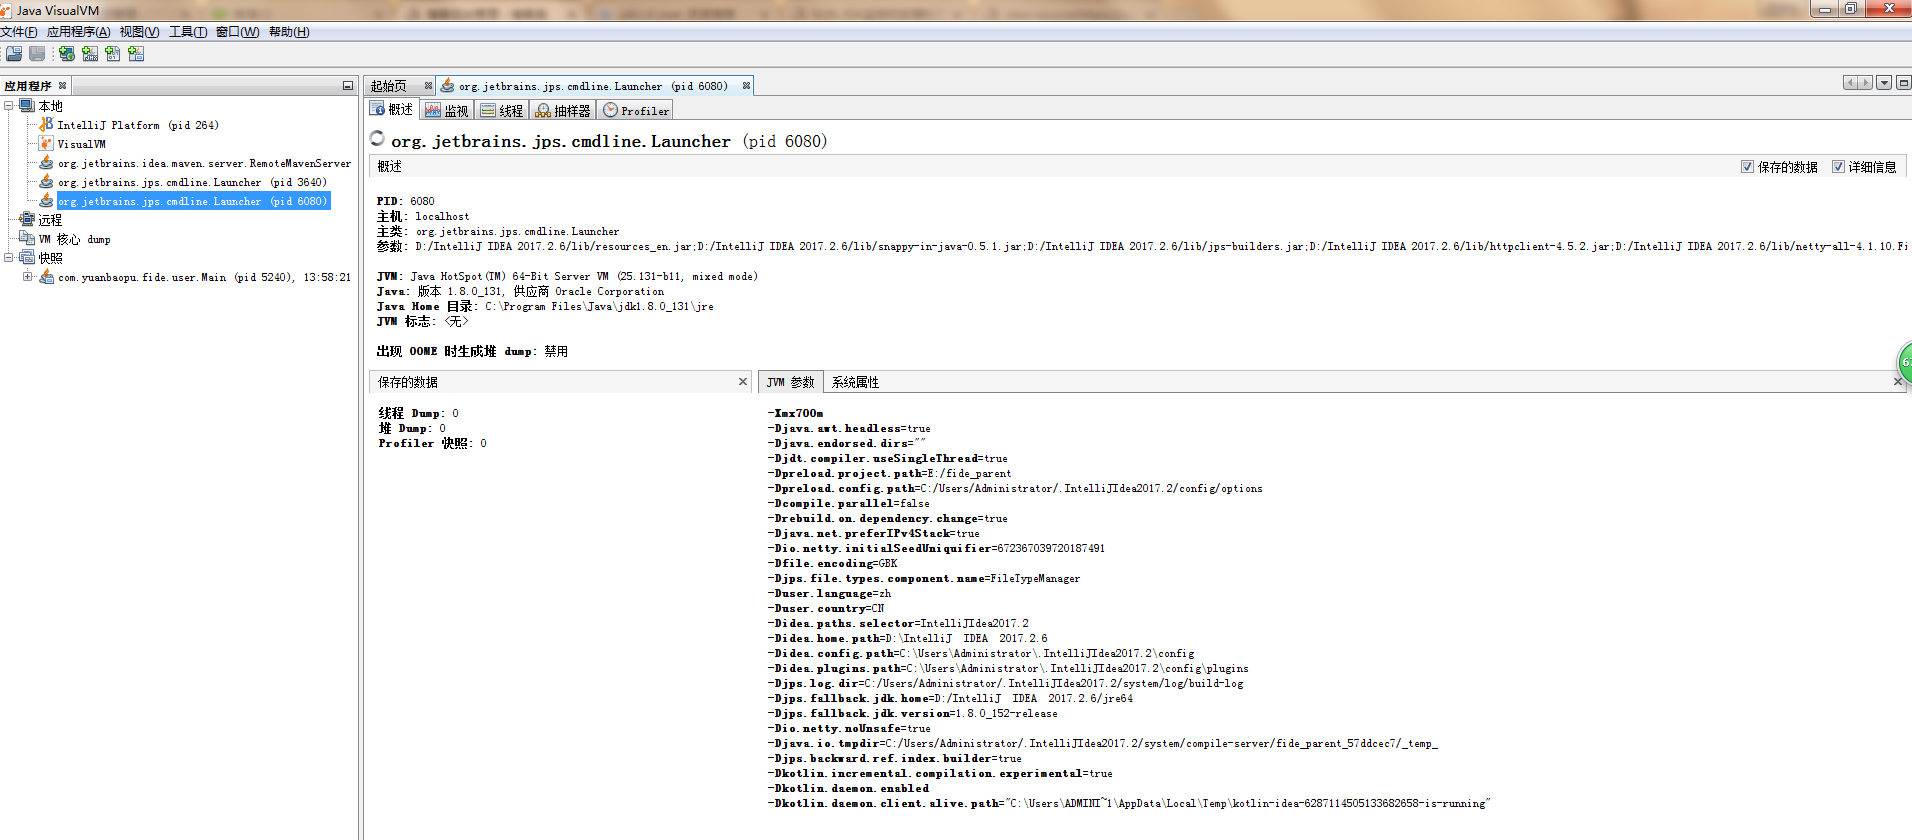1912x840 pixels.
Task: Click the Add VM Coredump toolbar icon
Action: (x=113, y=54)
